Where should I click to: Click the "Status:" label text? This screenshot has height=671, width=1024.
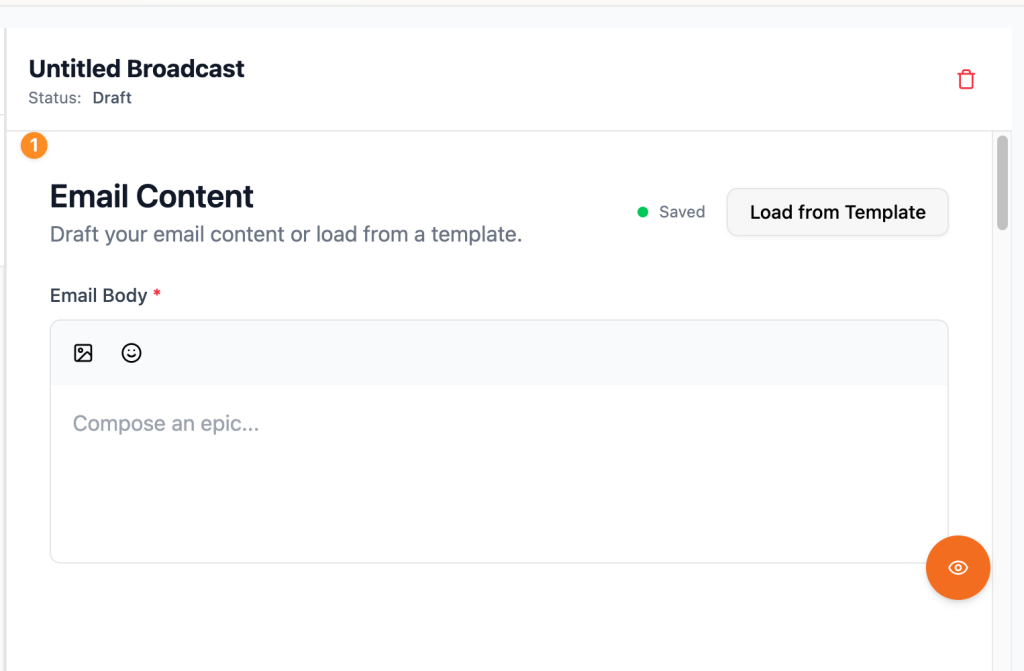(55, 98)
